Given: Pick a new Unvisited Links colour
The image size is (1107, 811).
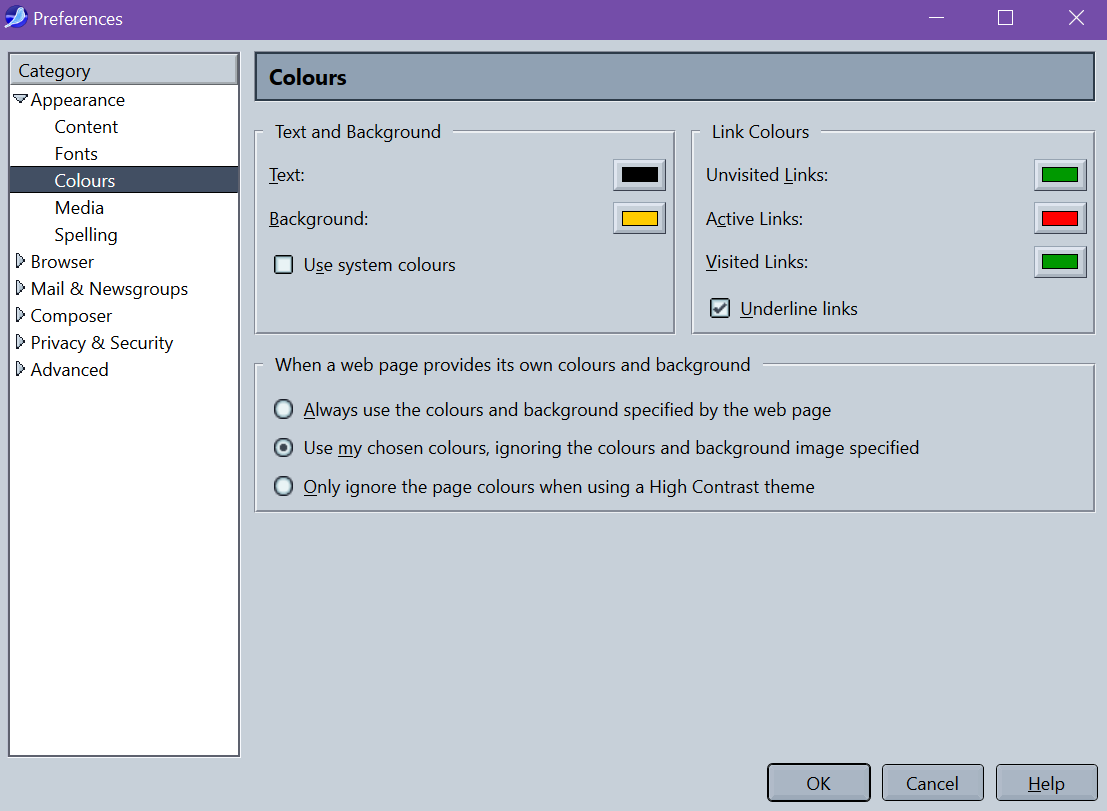Looking at the screenshot, I should click(1060, 175).
